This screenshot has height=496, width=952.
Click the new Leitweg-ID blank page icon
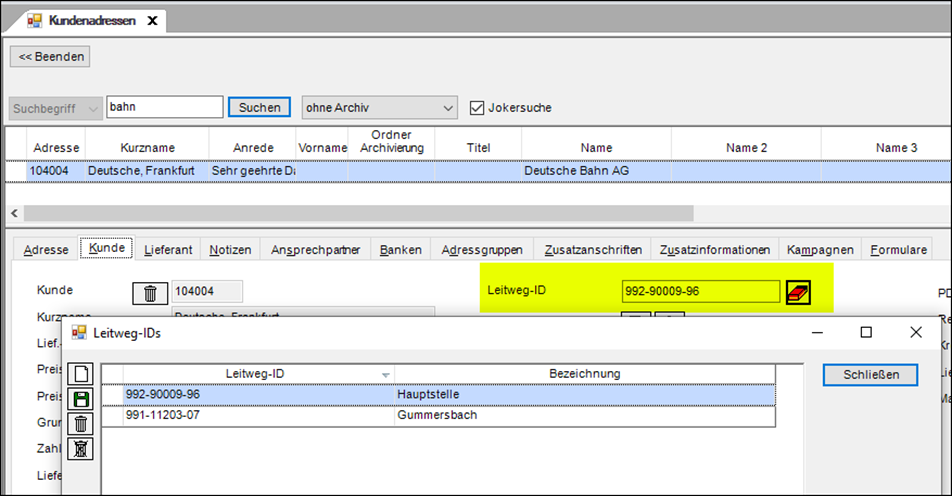[81, 375]
